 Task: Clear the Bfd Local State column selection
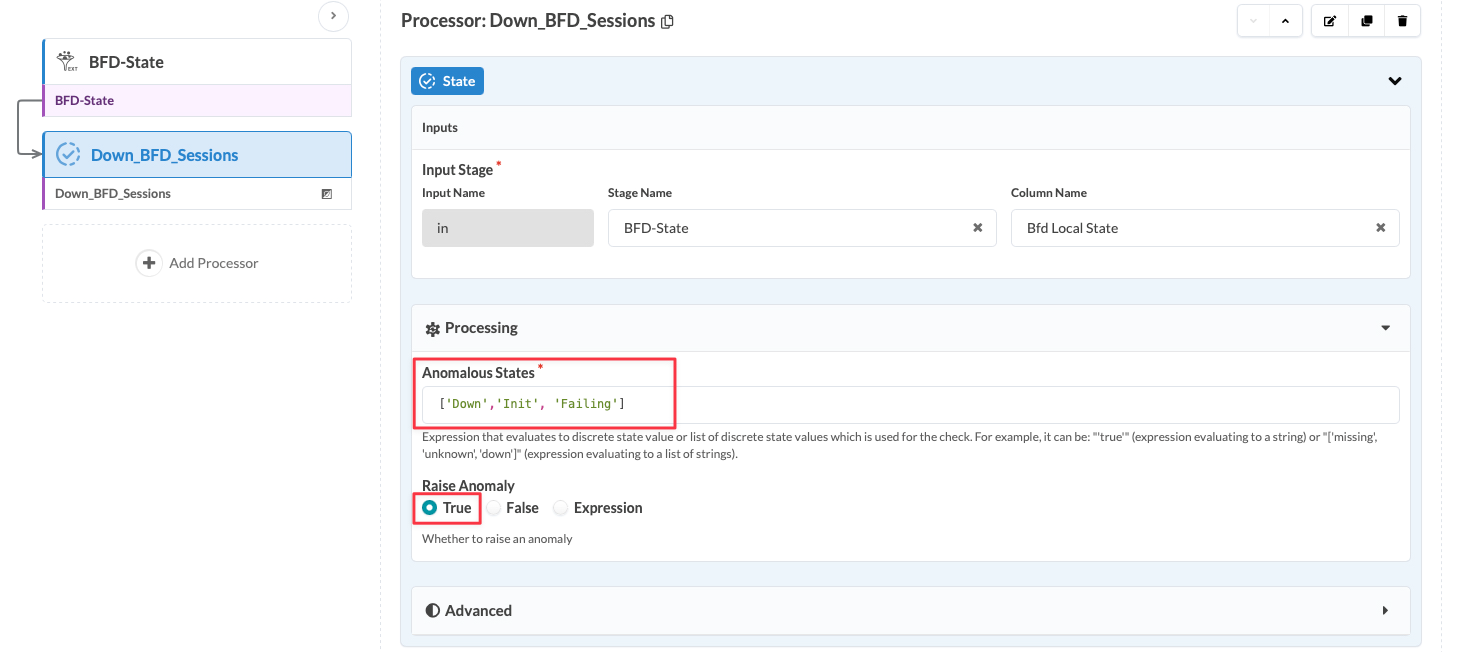(1381, 228)
